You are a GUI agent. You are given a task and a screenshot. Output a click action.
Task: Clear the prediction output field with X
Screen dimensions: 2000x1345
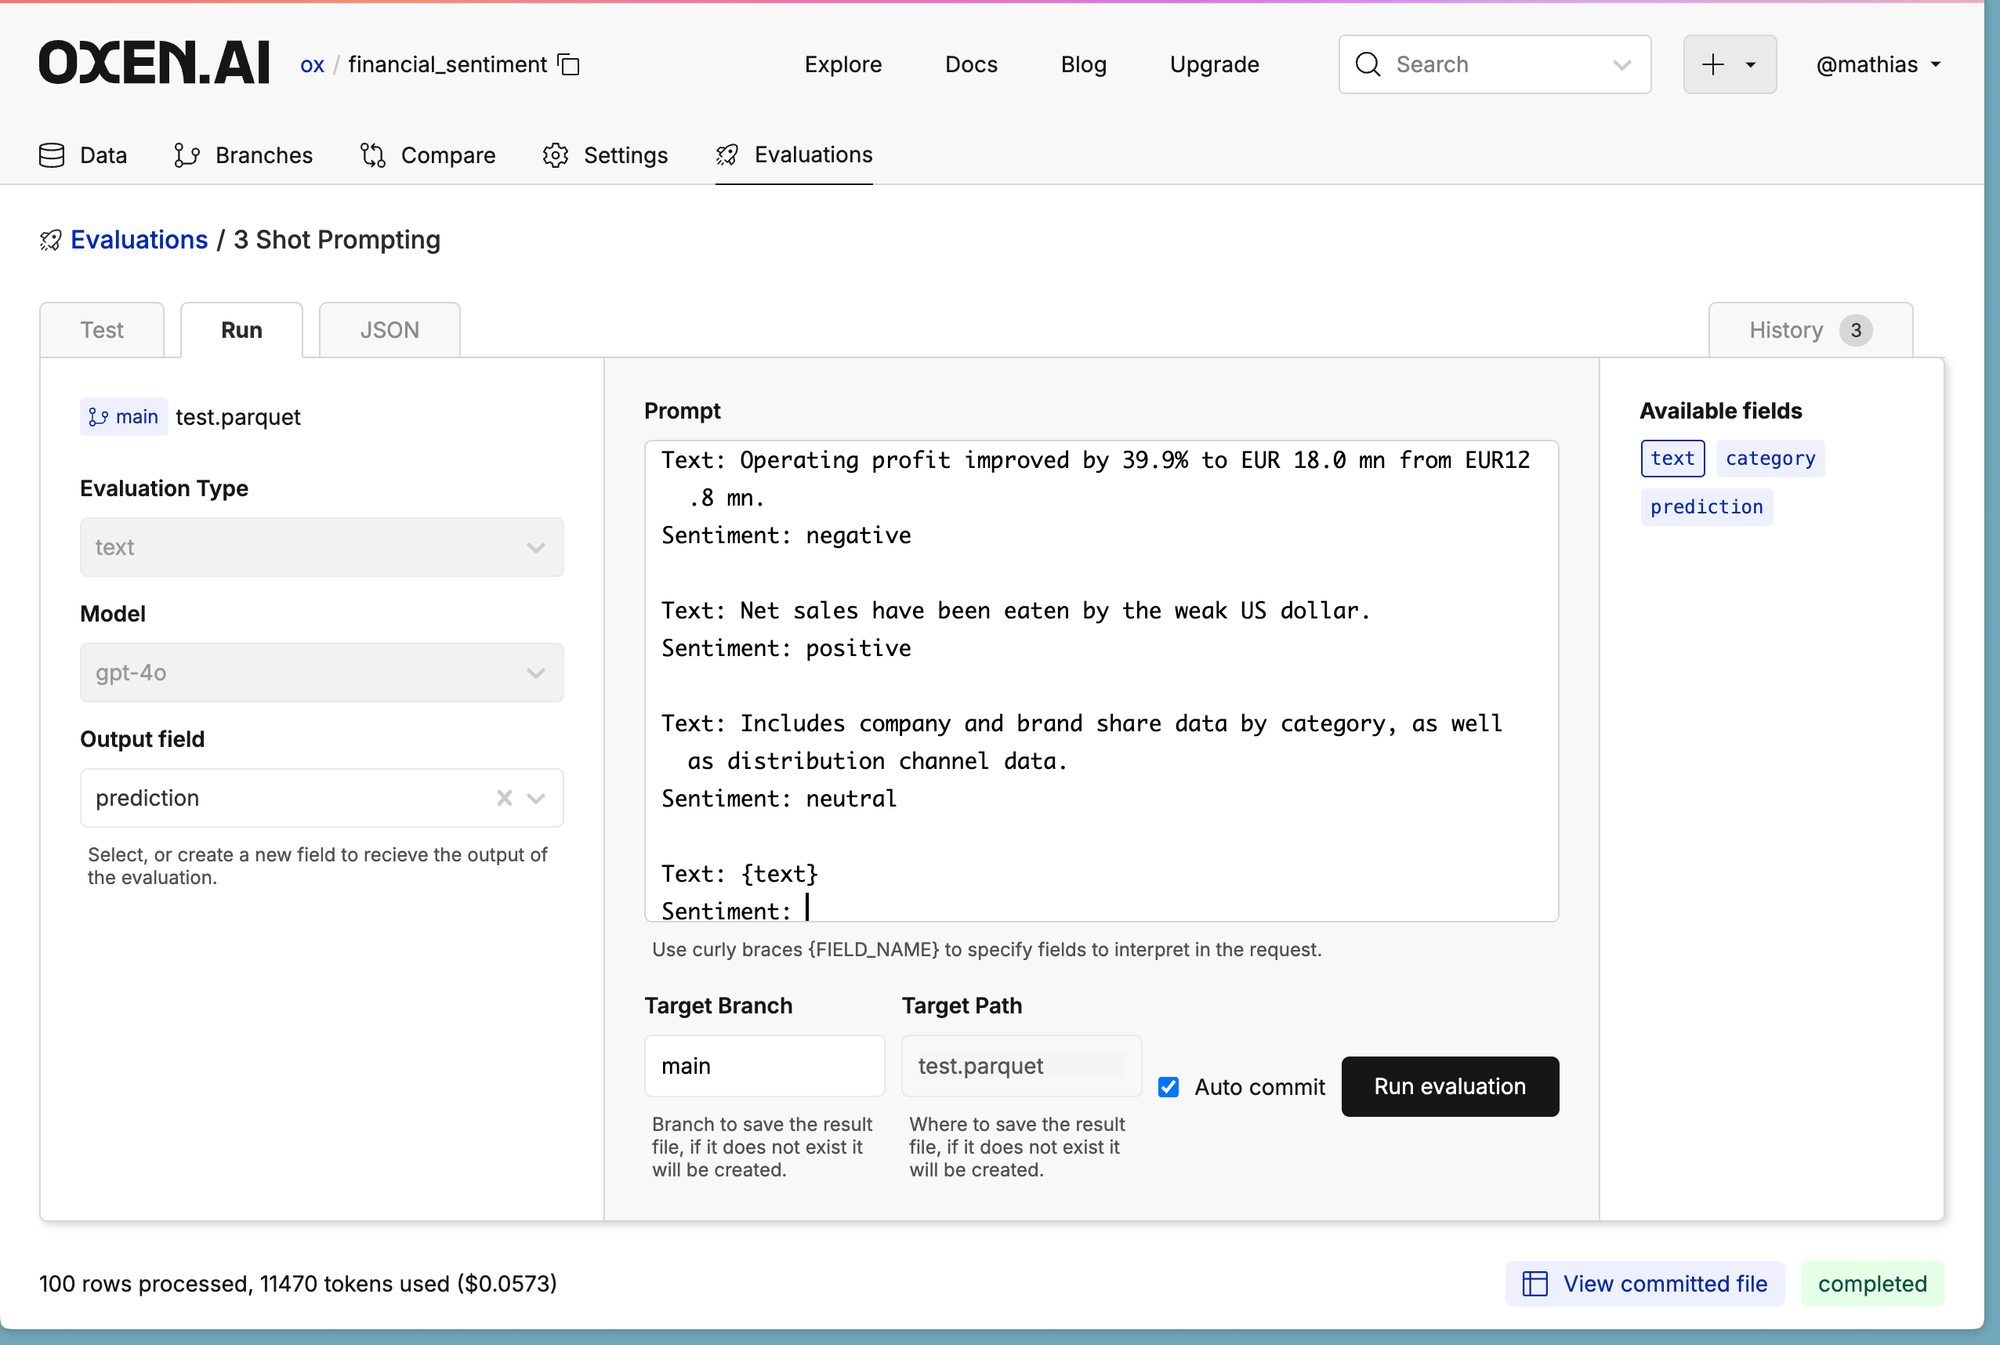coord(504,798)
